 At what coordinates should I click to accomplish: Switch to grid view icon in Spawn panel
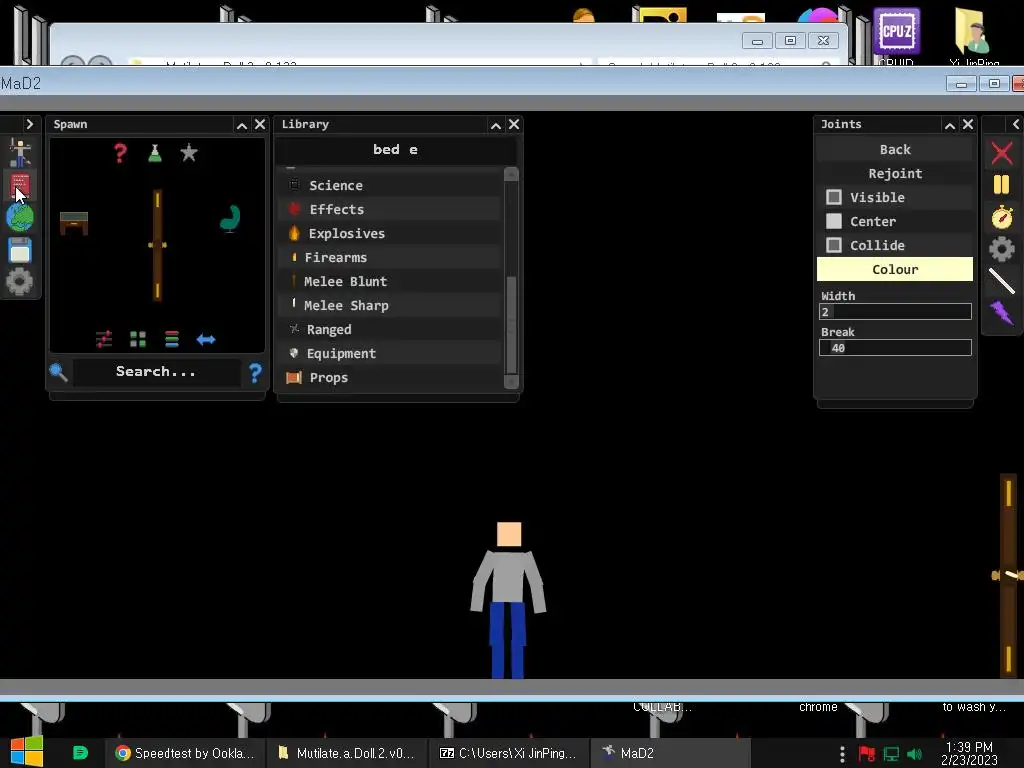[x=138, y=339]
